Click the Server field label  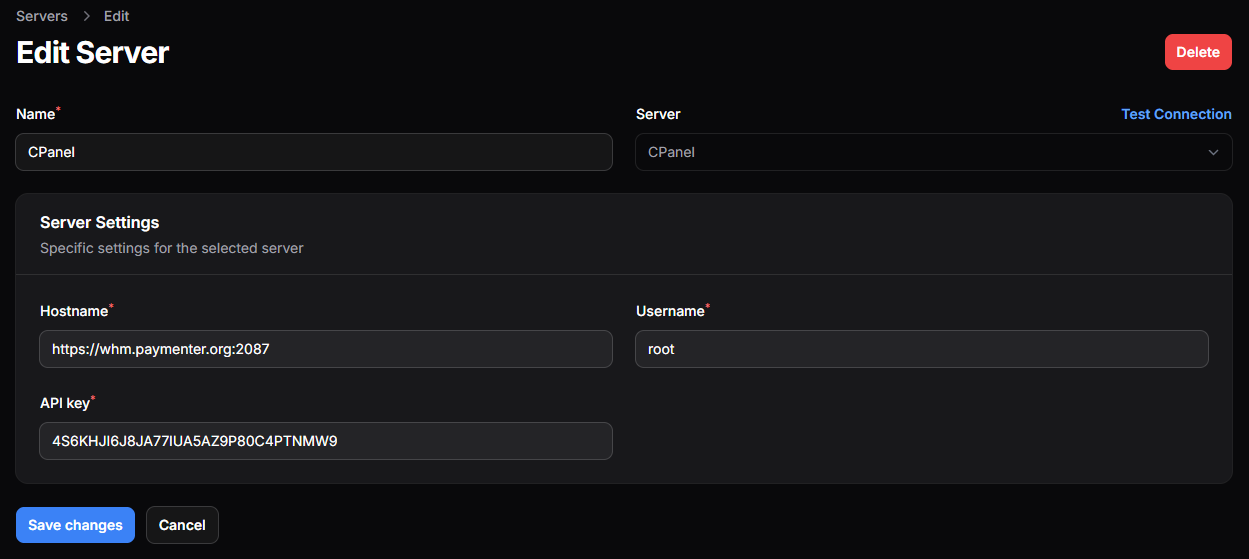(658, 114)
